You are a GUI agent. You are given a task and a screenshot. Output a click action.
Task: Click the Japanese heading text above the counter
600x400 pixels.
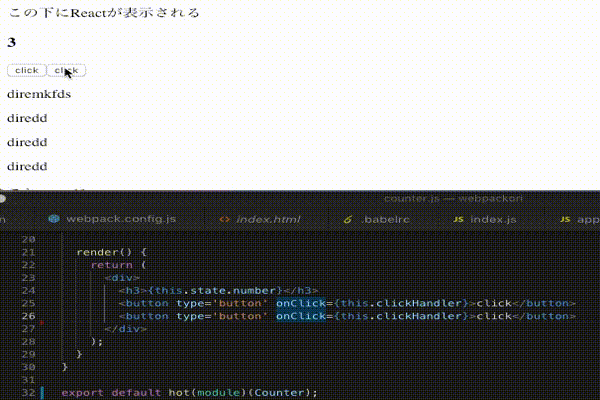(104, 13)
